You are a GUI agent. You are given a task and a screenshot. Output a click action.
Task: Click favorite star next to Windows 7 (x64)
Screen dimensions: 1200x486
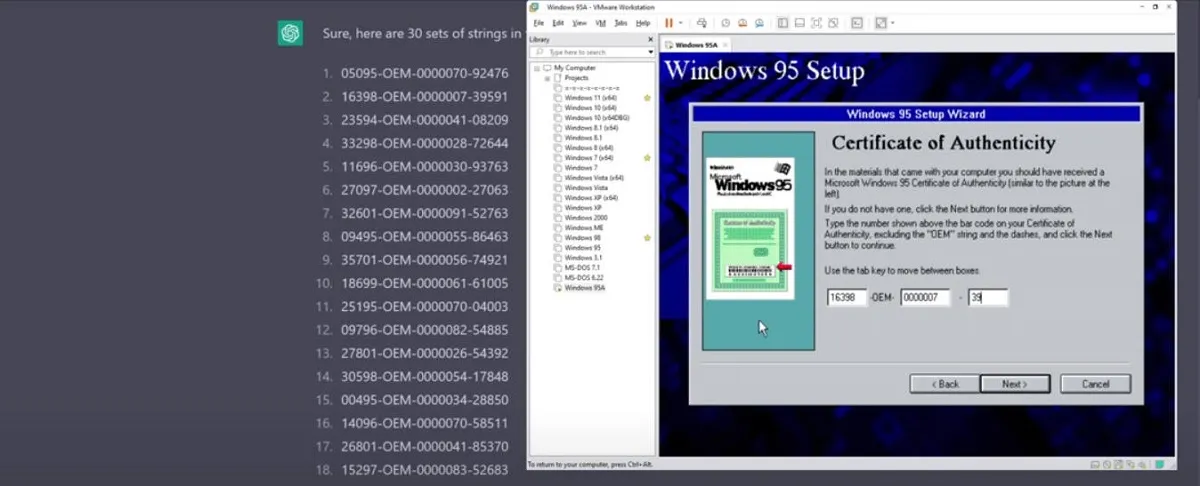click(647, 158)
